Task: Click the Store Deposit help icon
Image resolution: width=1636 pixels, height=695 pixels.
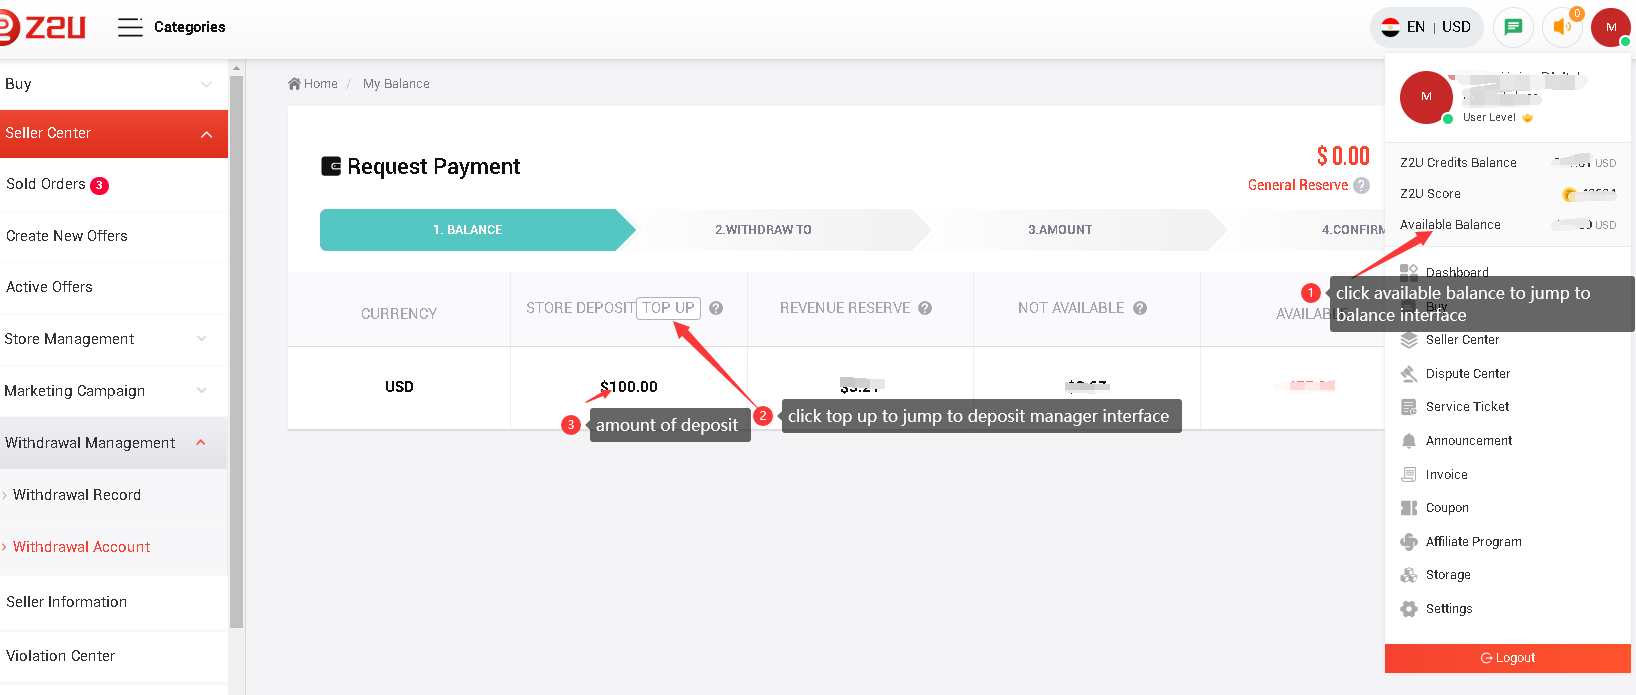Action: pyautogui.click(x=716, y=308)
